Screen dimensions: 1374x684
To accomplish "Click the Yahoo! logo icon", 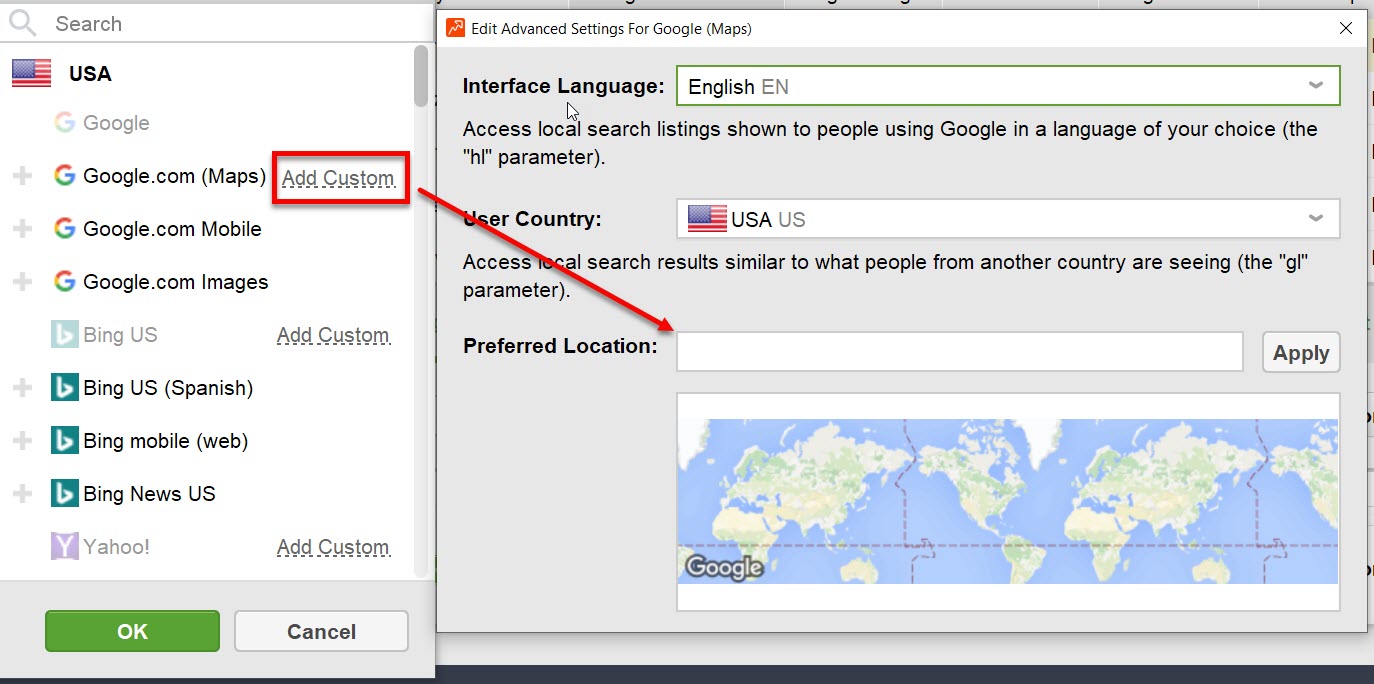I will tap(65, 547).
